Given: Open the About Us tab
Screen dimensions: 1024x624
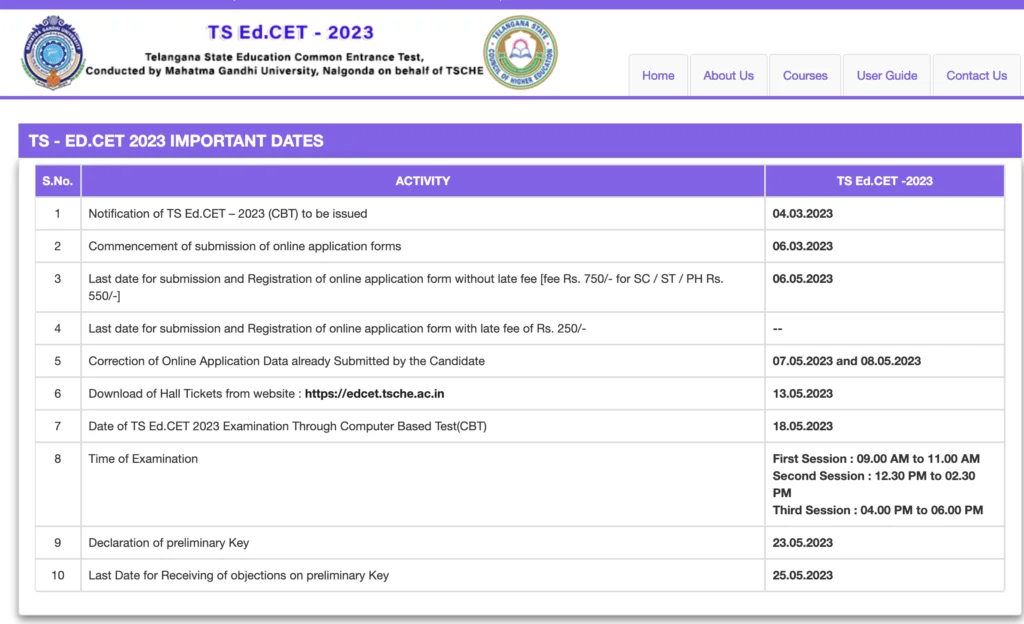Looking at the screenshot, I should [728, 76].
